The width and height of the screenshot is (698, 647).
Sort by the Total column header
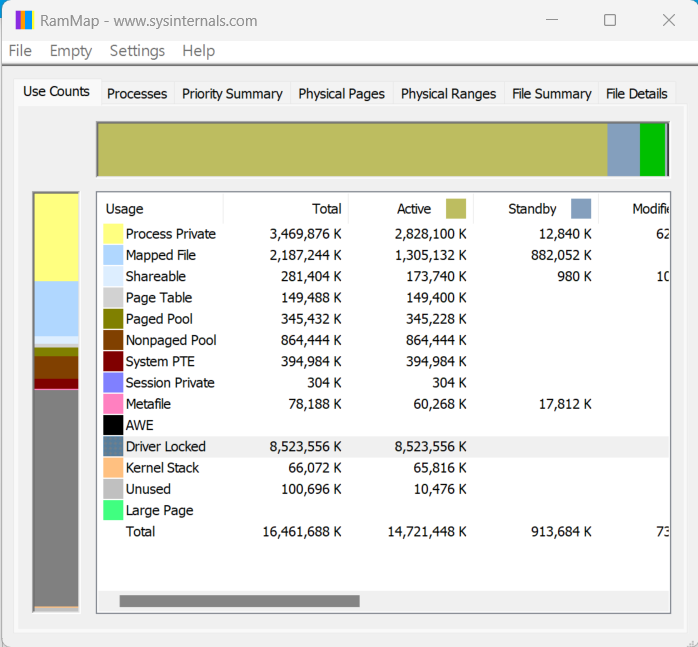tap(286, 209)
